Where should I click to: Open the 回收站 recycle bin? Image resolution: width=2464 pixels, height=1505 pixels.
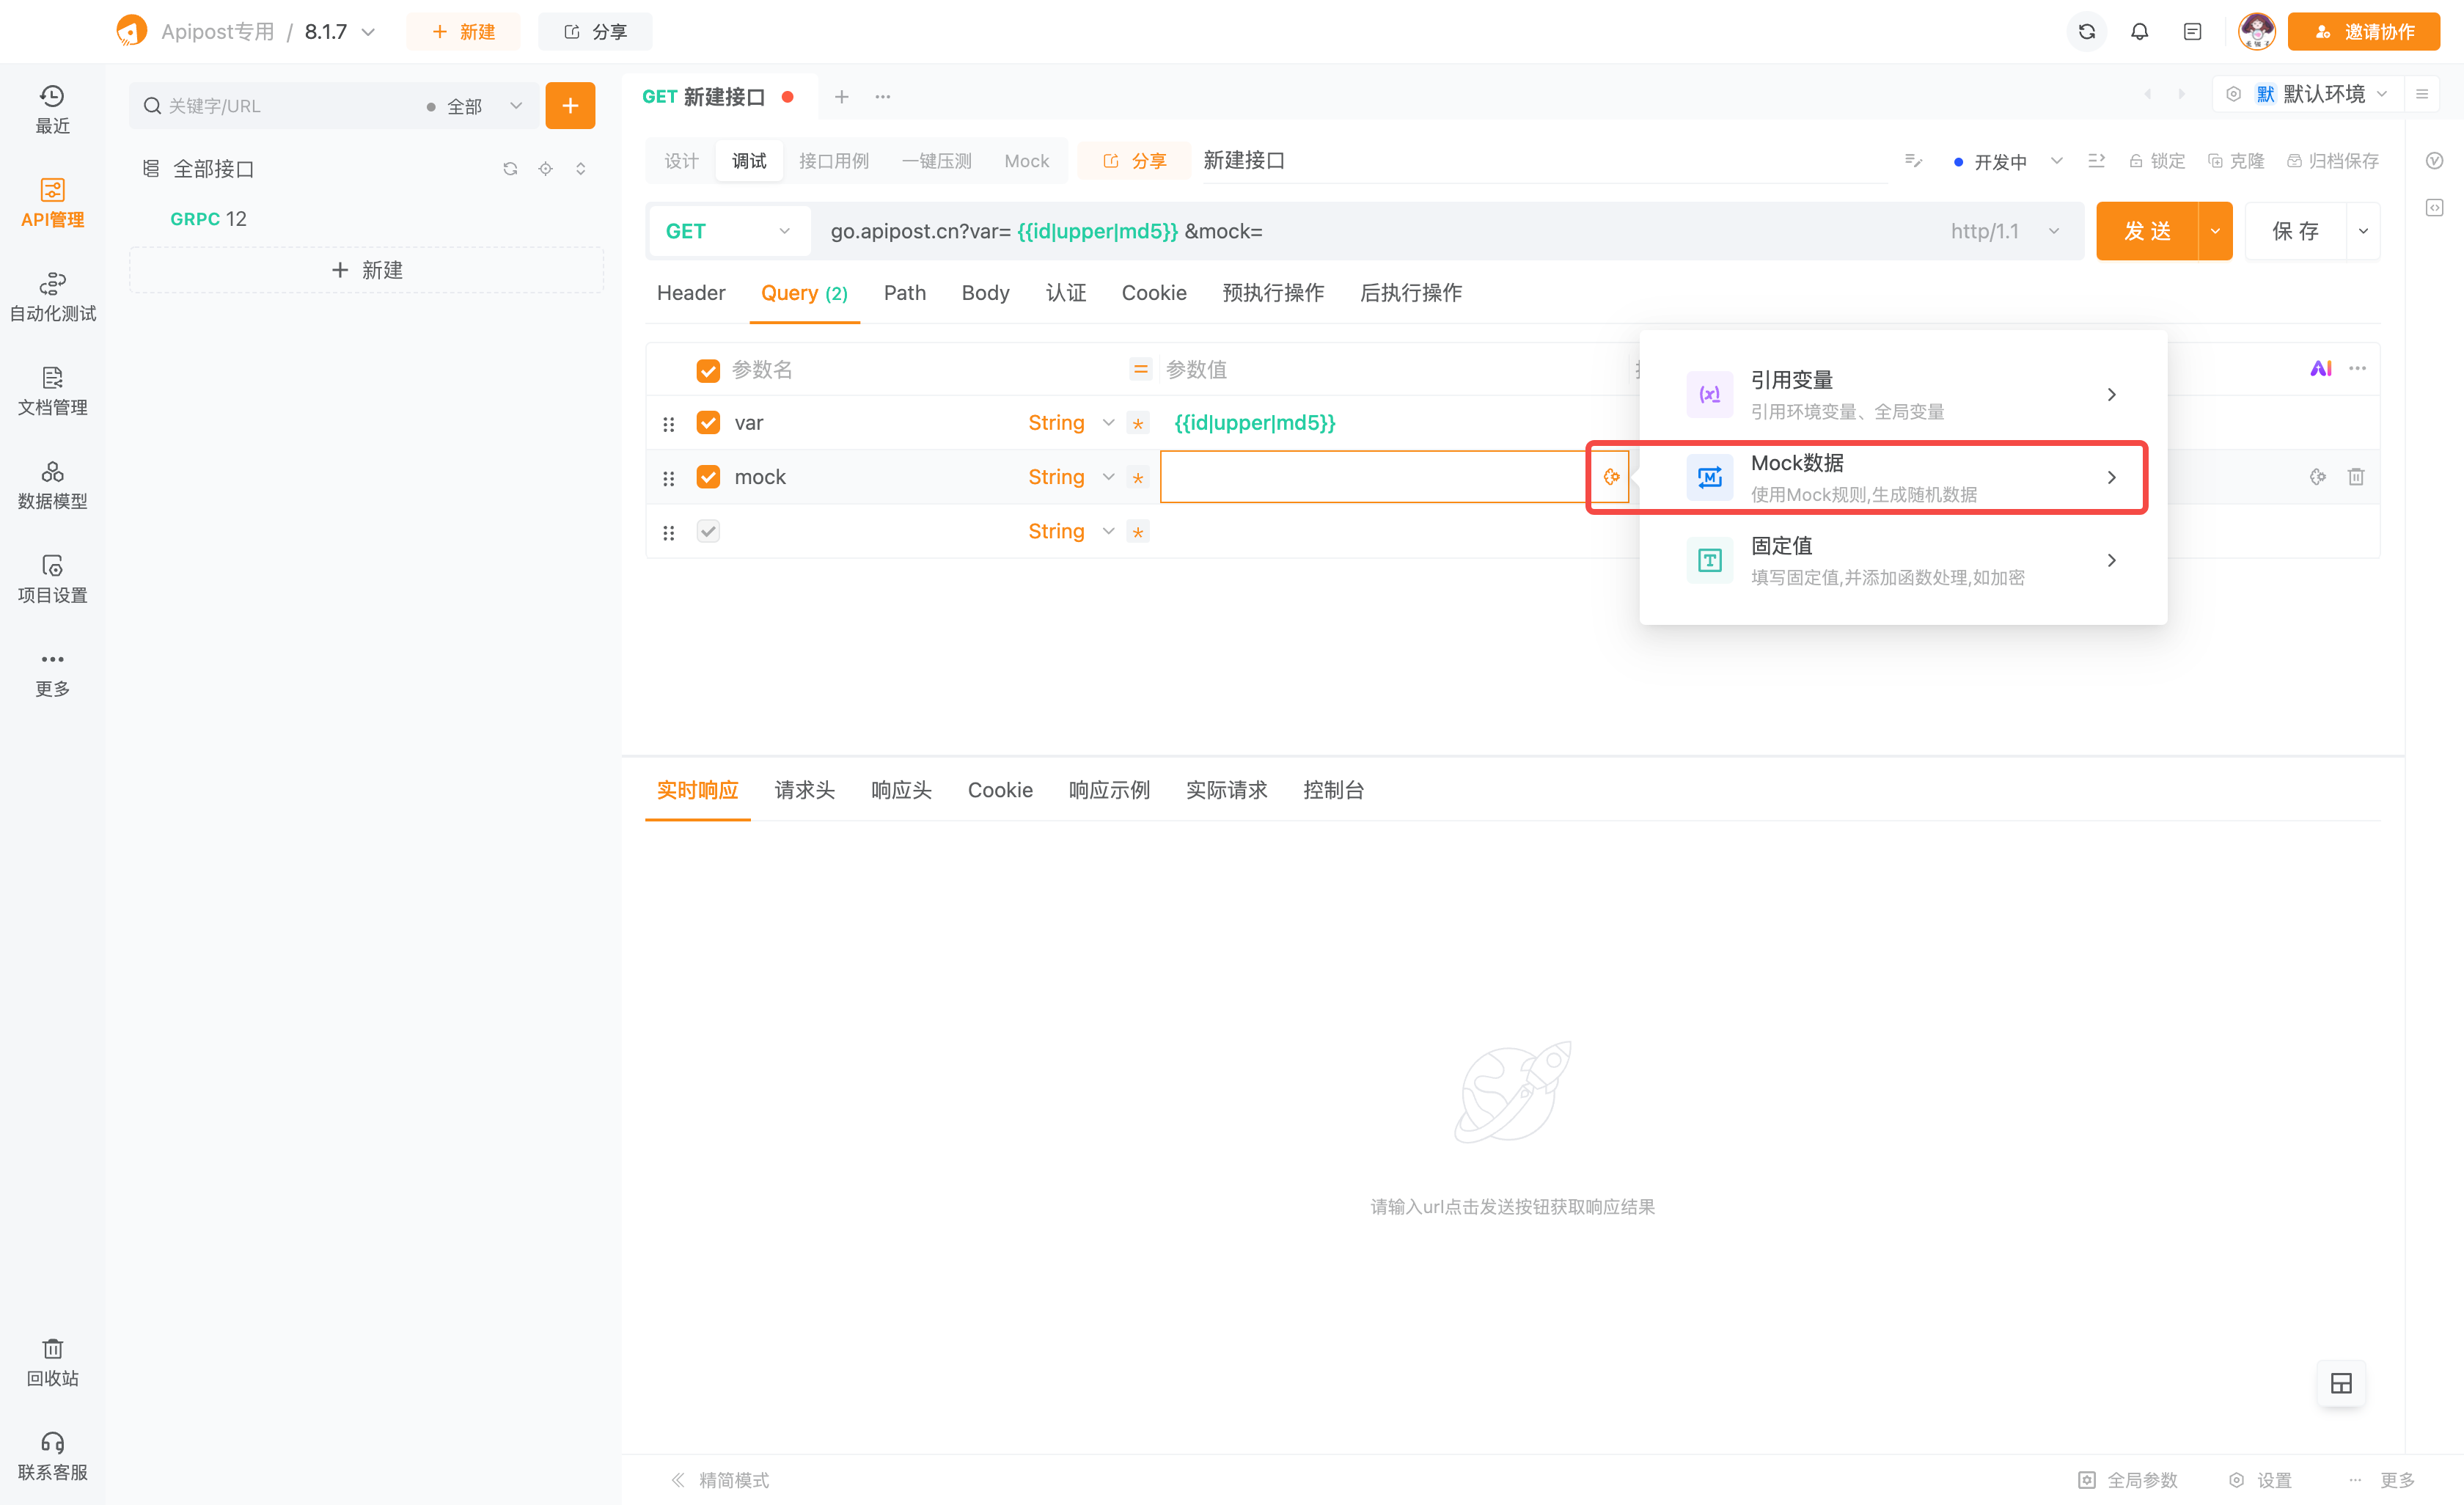point(52,1362)
